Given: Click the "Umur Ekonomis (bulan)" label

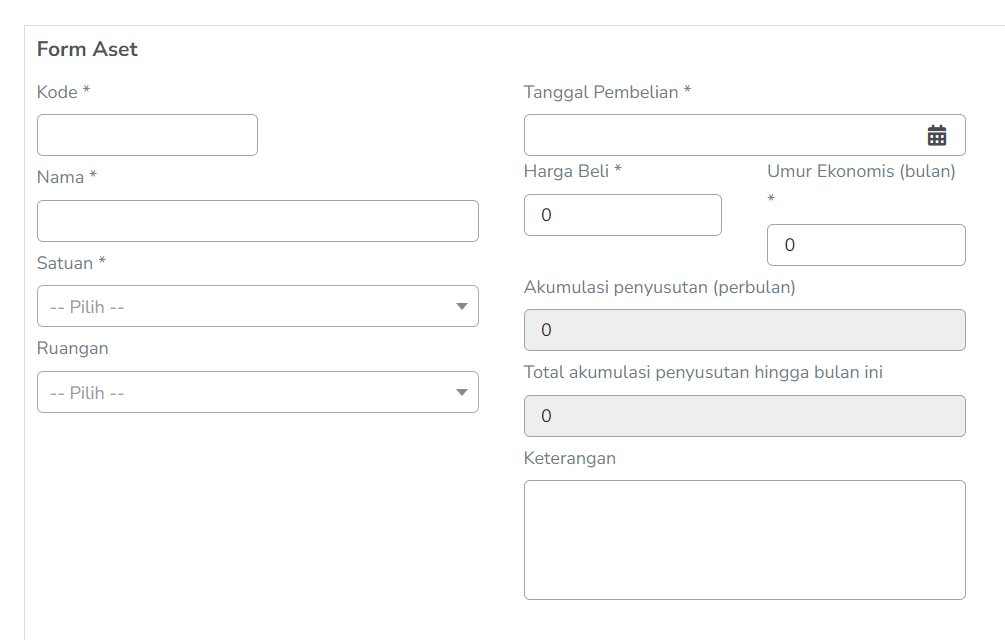Looking at the screenshot, I should [861, 171].
